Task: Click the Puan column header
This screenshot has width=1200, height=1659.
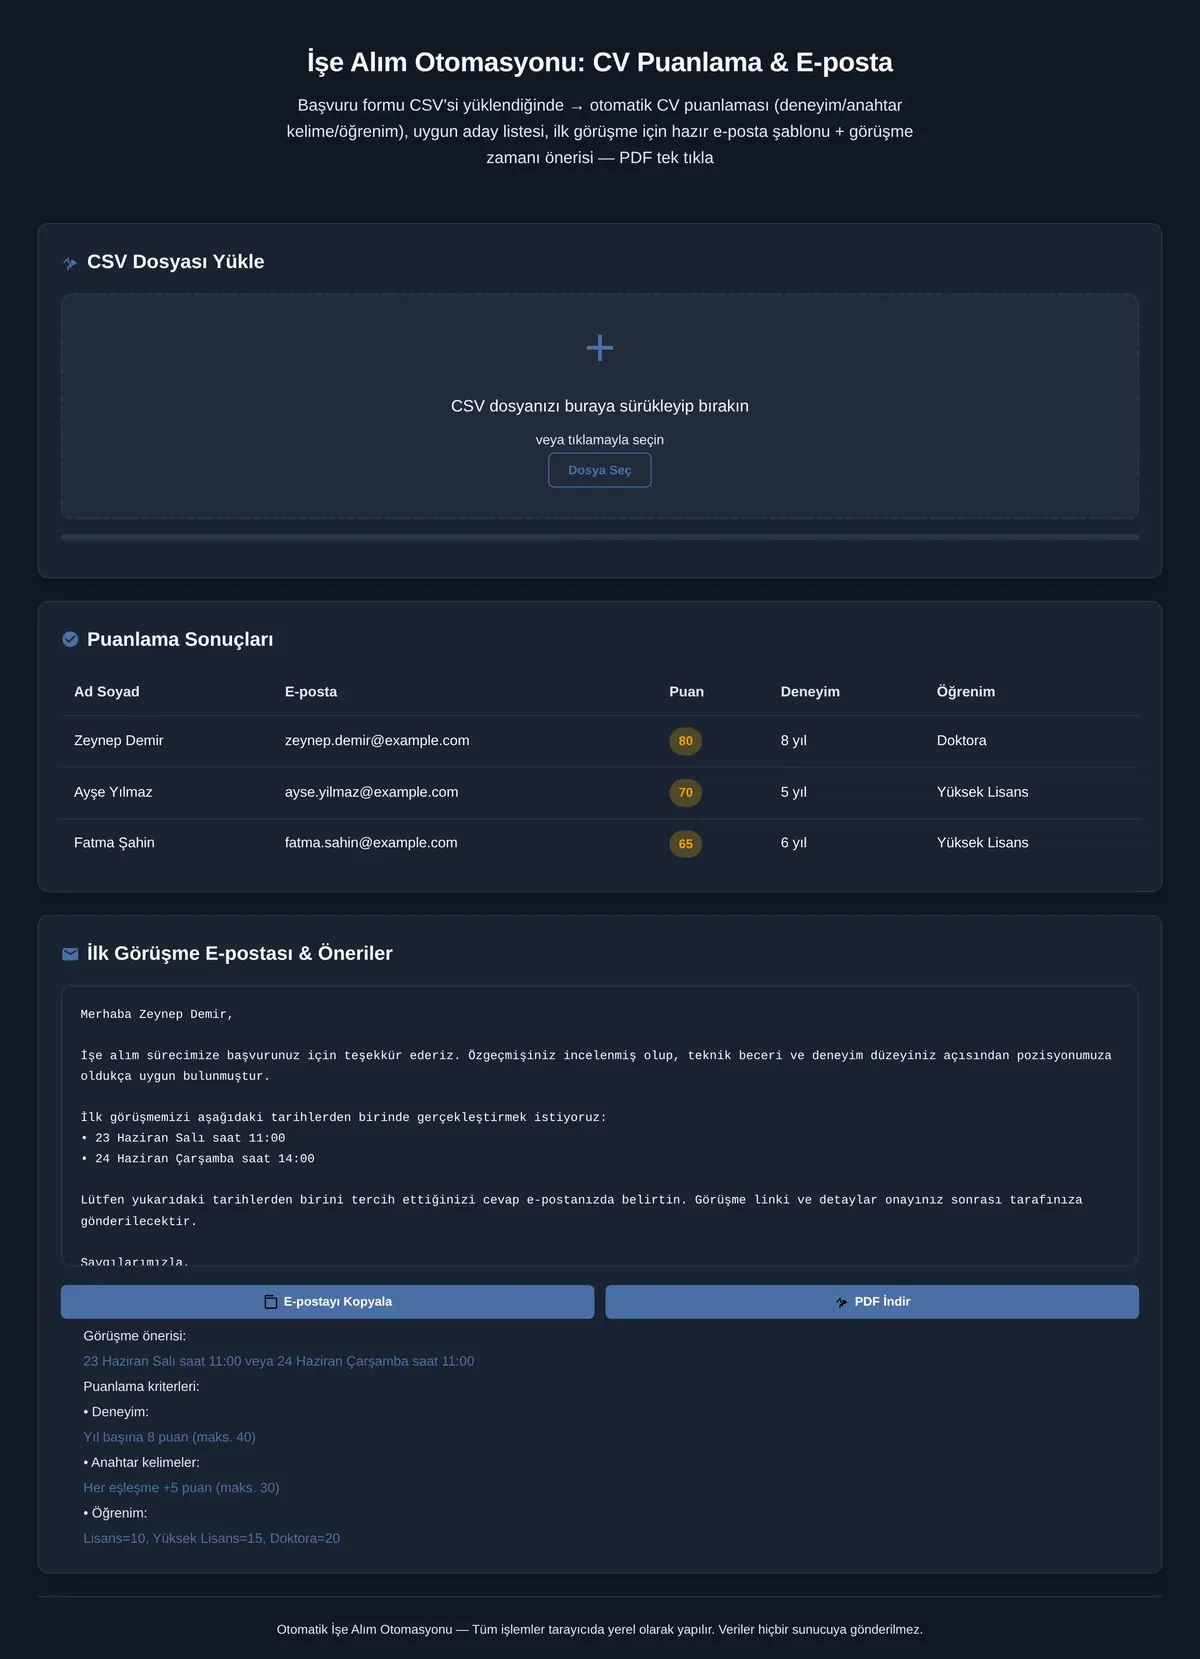Action: [686, 692]
